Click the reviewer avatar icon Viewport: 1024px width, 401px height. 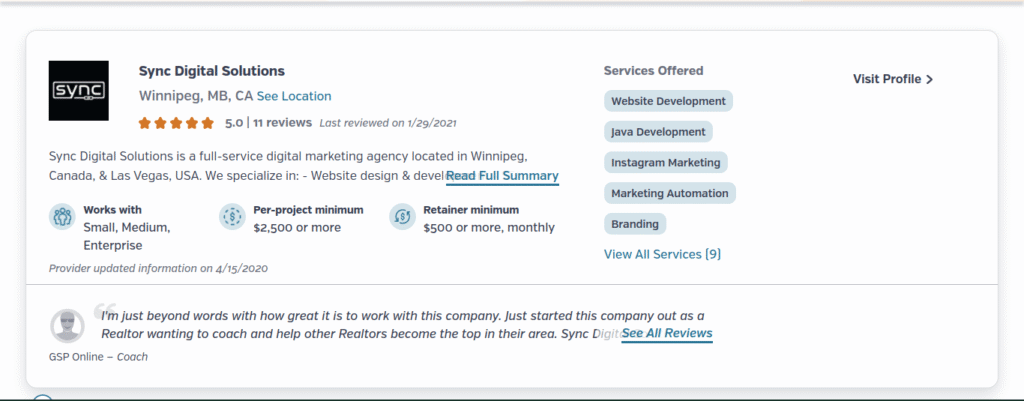[67, 326]
